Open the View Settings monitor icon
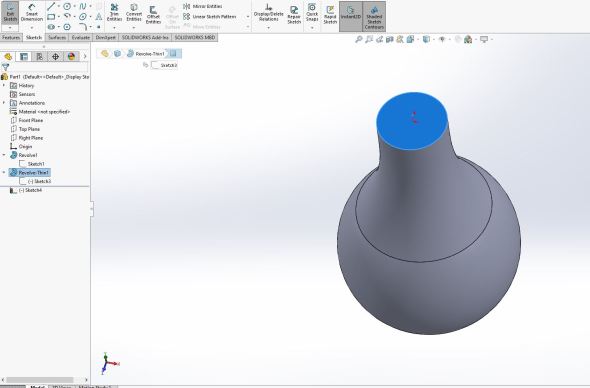 point(484,39)
